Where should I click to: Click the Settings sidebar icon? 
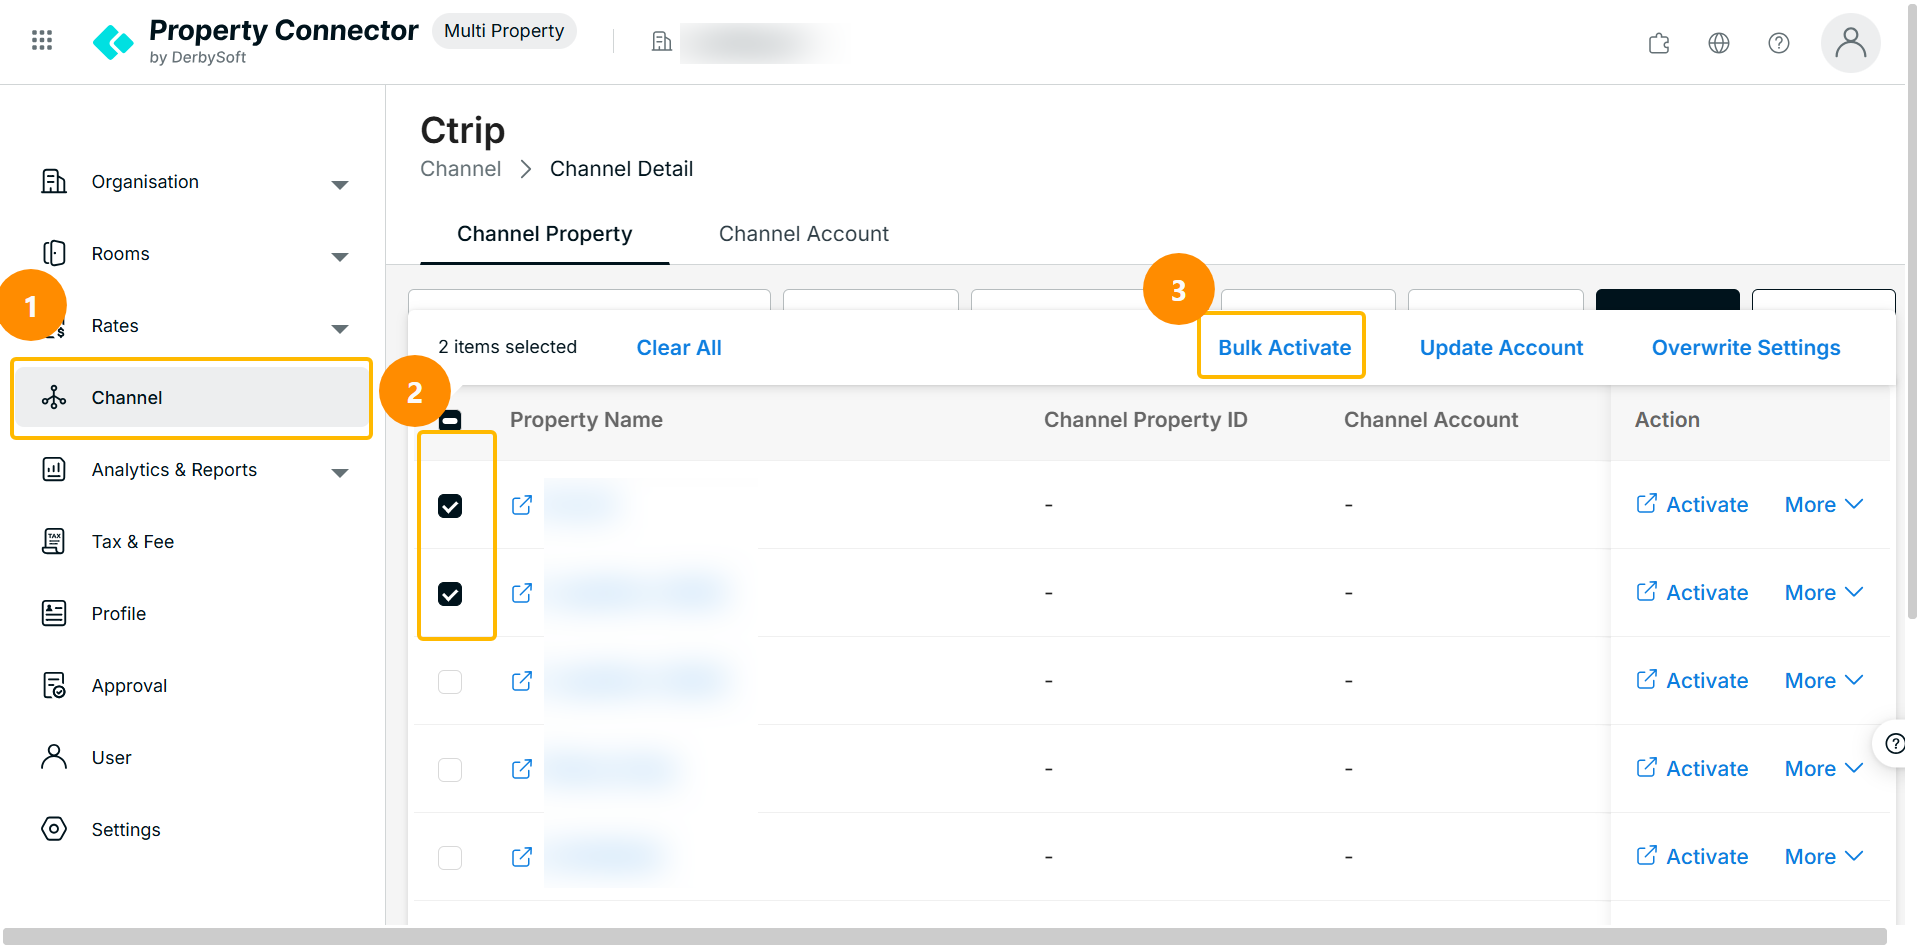point(54,830)
